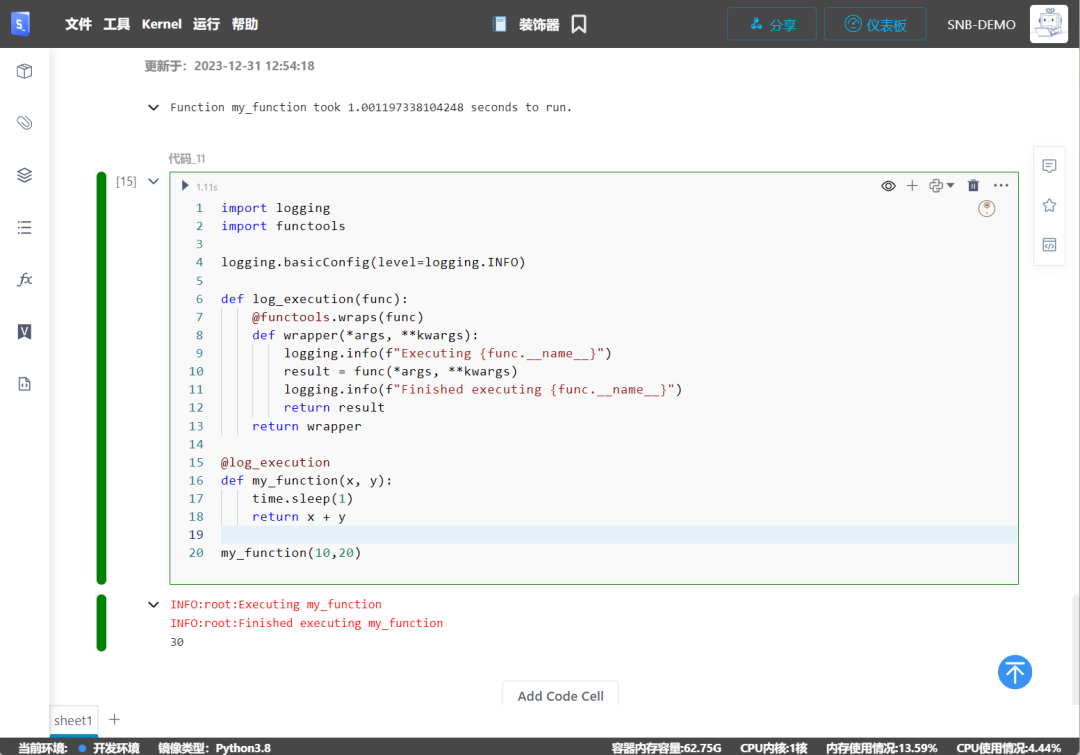Click the INFO:root:Executing my_function output line
Image resolution: width=1080 pixels, height=755 pixels.
pyautogui.click(x=276, y=604)
